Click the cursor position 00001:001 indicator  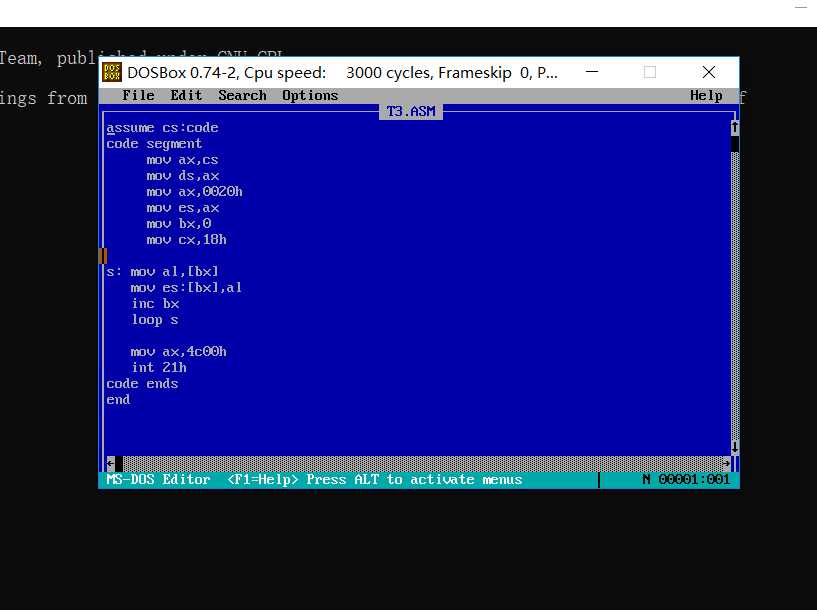click(694, 479)
